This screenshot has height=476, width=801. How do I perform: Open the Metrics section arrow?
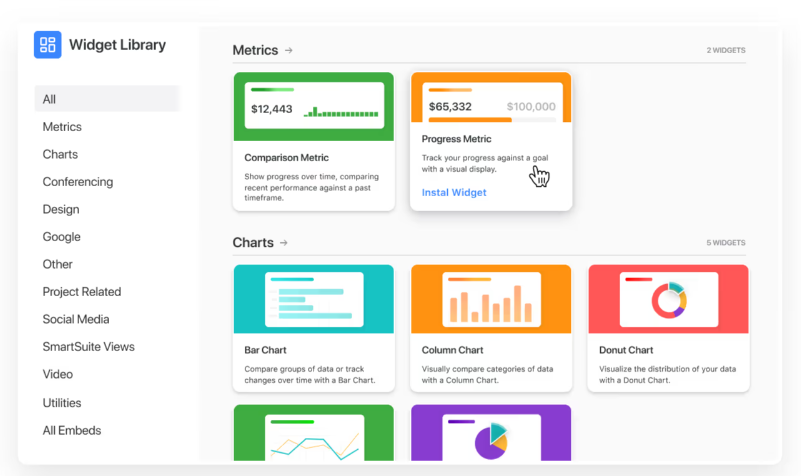289,50
